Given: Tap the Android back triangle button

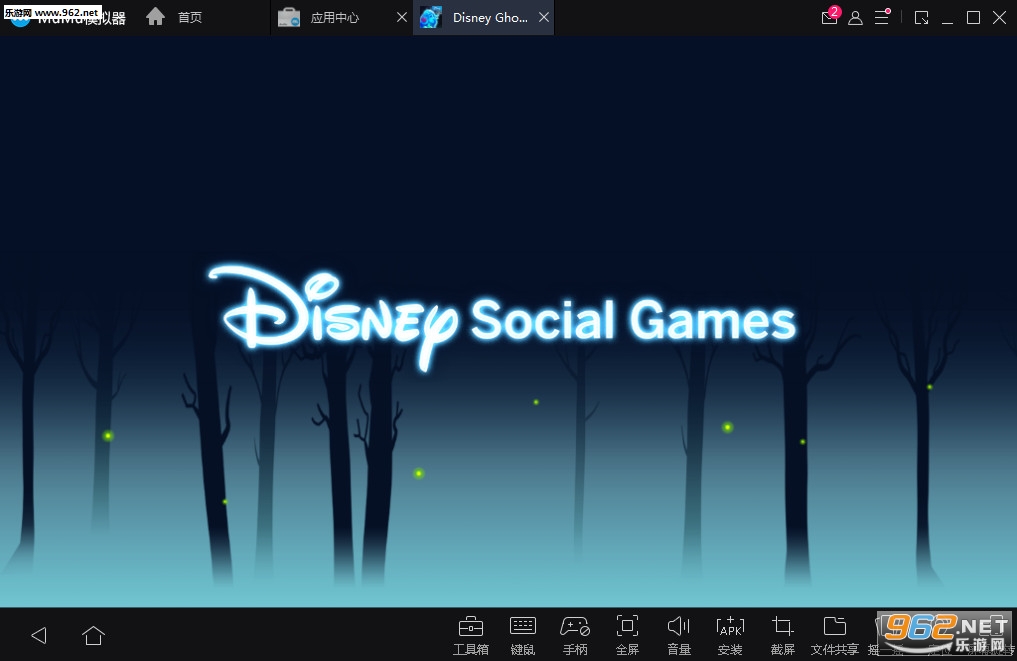Looking at the screenshot, I should coord(39,635).
